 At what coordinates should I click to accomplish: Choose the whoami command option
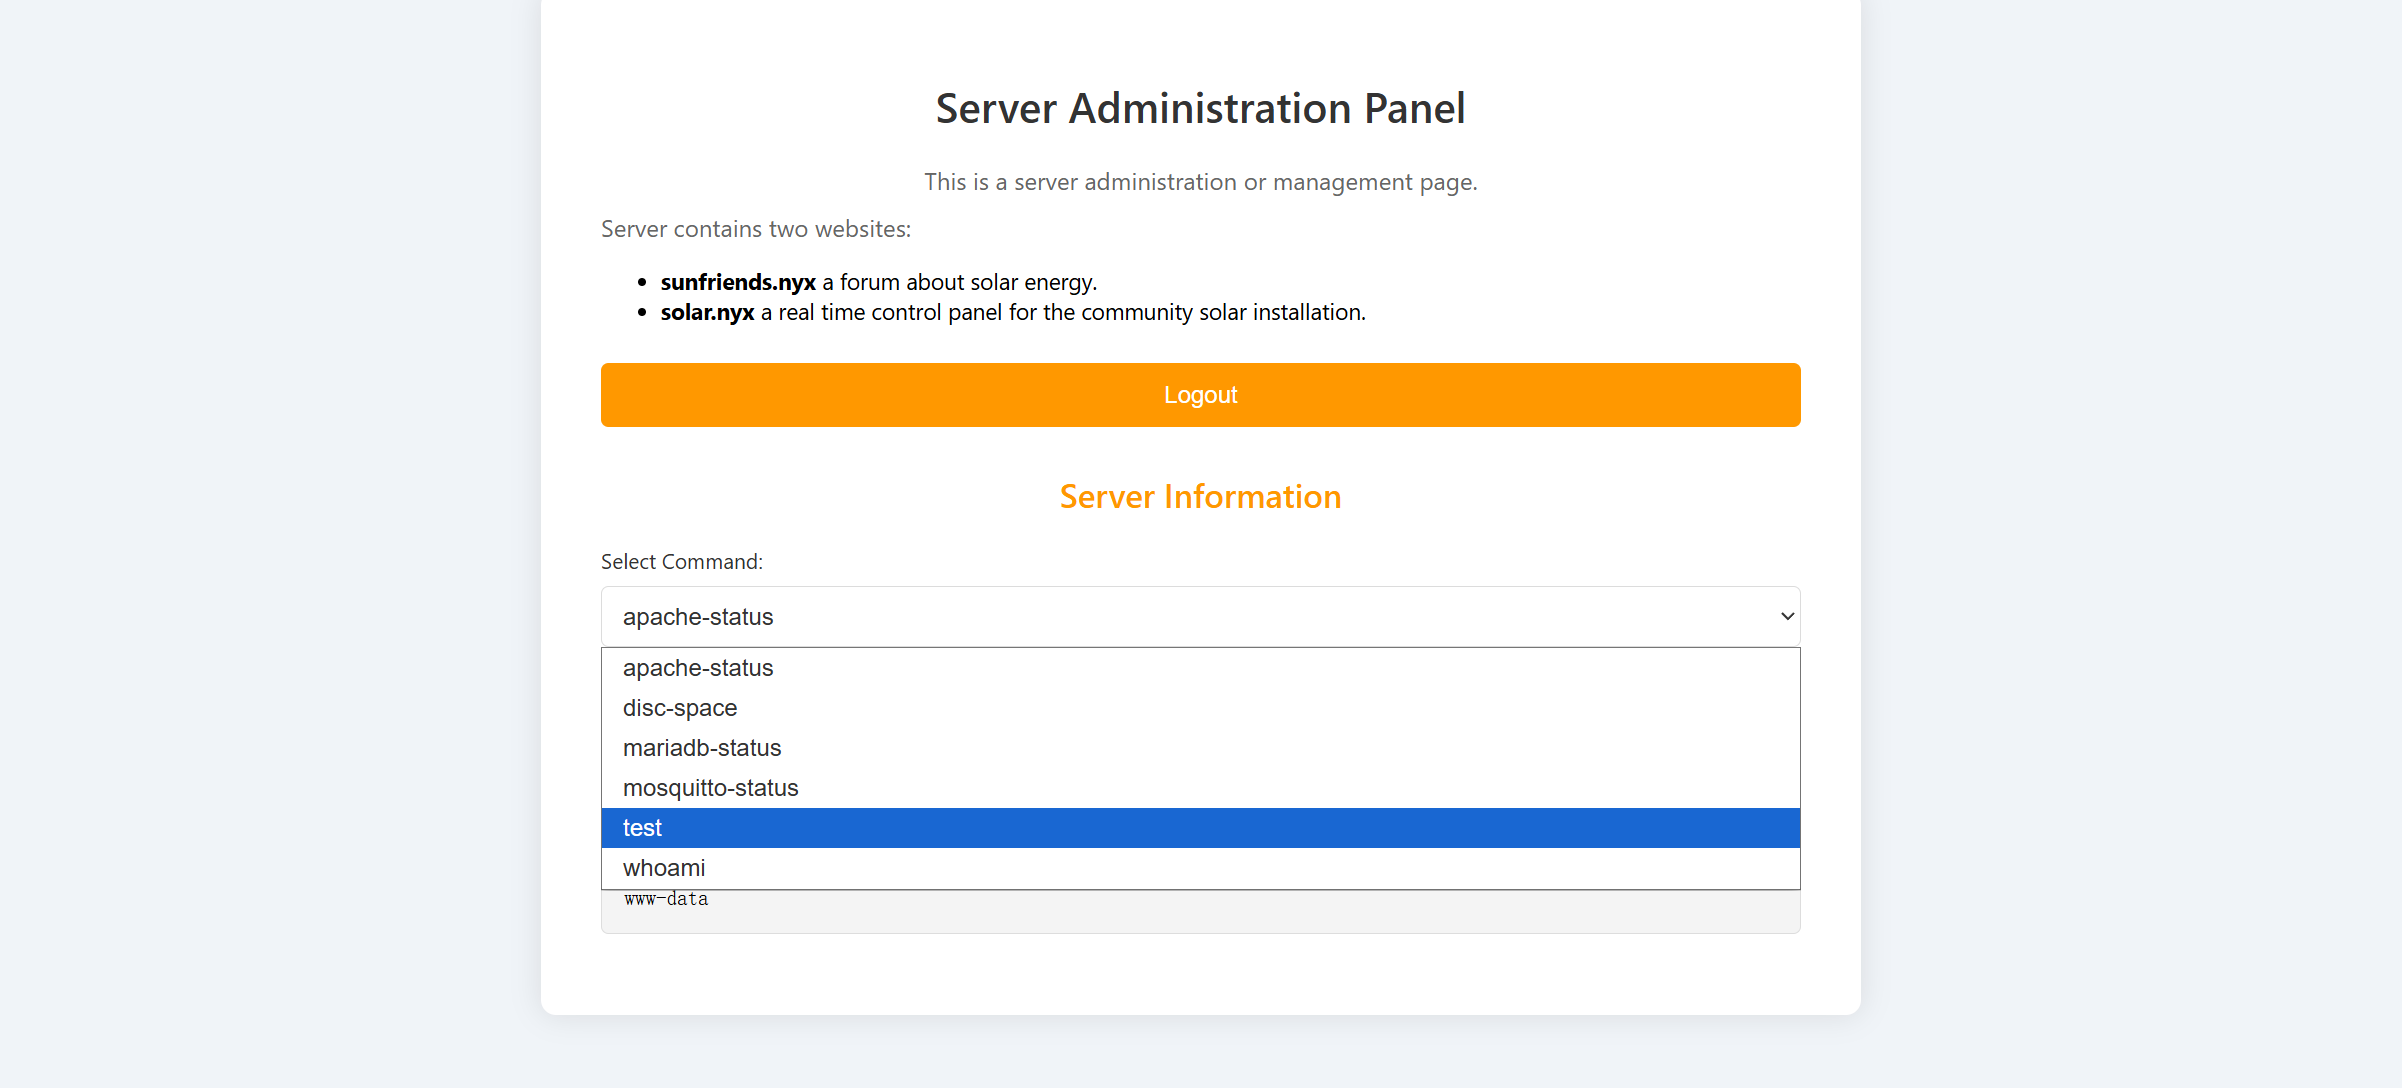pos(664,868)
